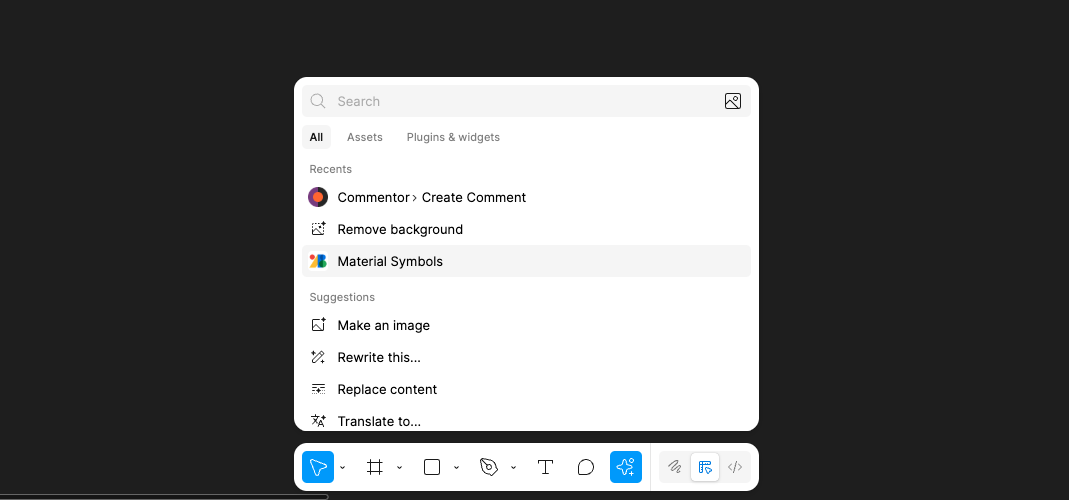Switch to Draw mode
Viewport: 1069px width, 500px height.
pos(675,467)
